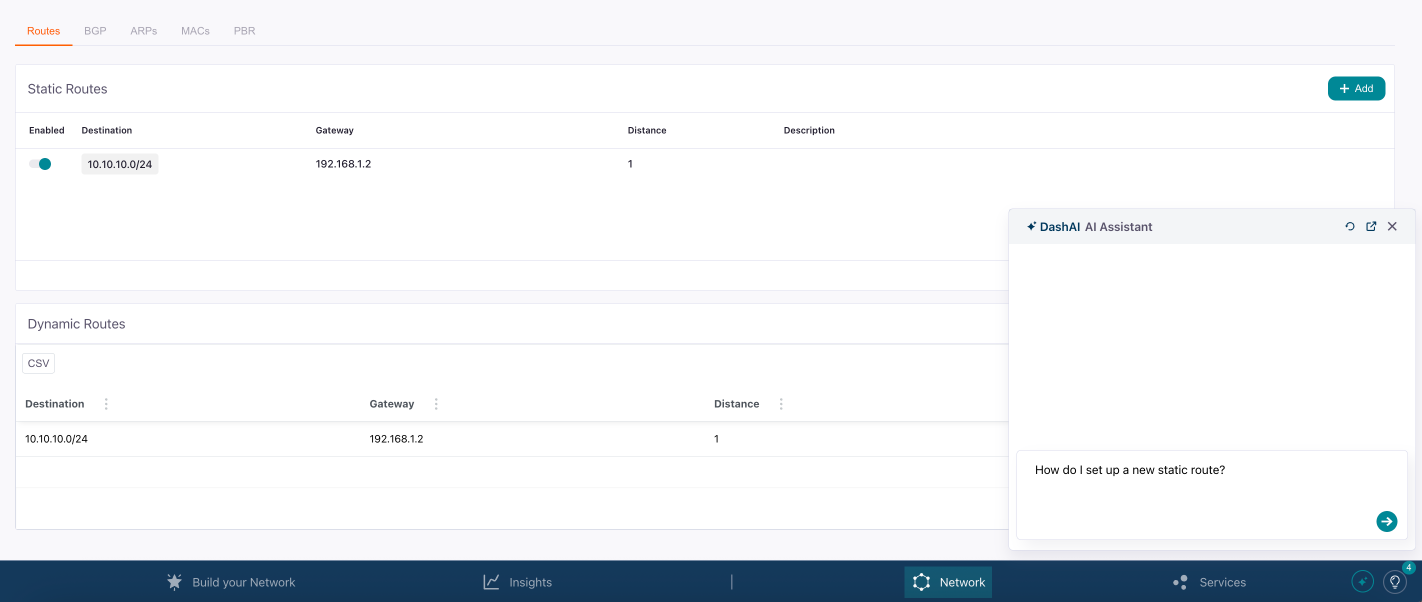Add a new static route

[x=1356, y=88]
